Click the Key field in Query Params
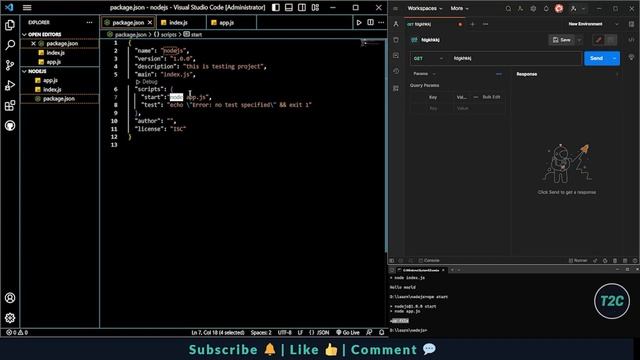640x360 pixels. pos(433,108)
